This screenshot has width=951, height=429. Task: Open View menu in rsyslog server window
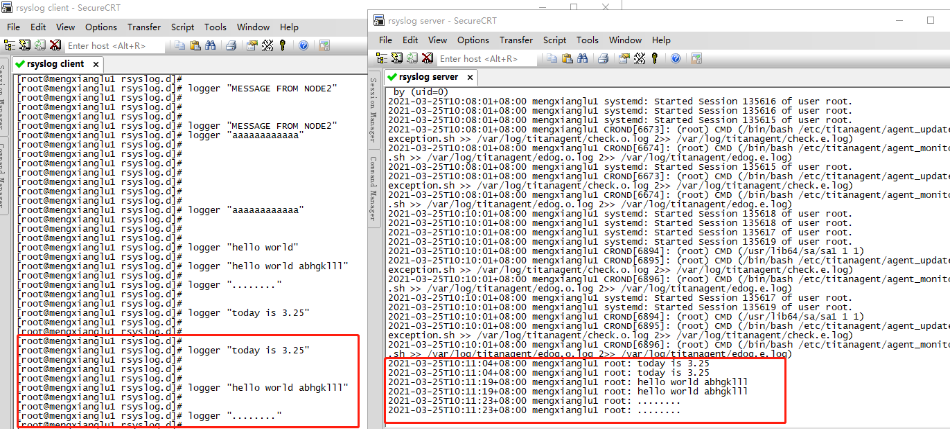coord(437,40)
